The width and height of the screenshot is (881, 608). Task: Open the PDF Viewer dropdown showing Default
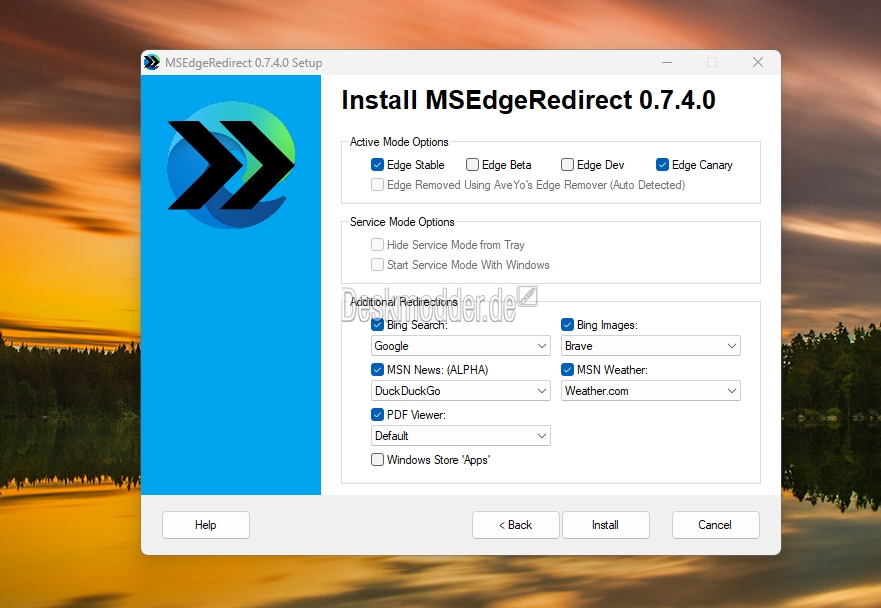tap(461, 435)
